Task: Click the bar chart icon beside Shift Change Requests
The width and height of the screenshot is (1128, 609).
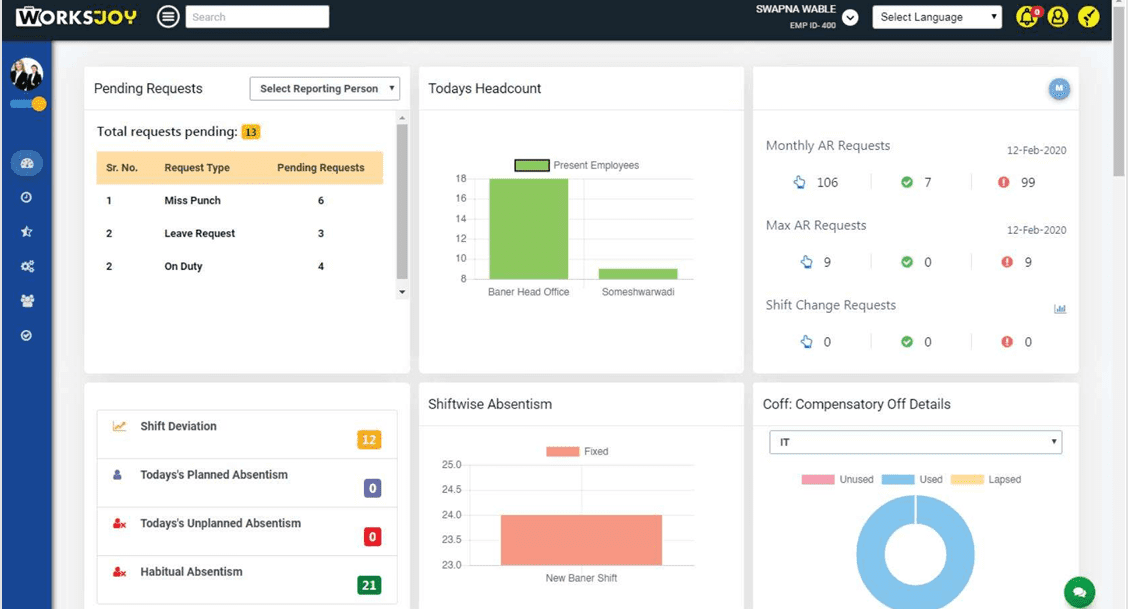Action: coord(1060,309)
